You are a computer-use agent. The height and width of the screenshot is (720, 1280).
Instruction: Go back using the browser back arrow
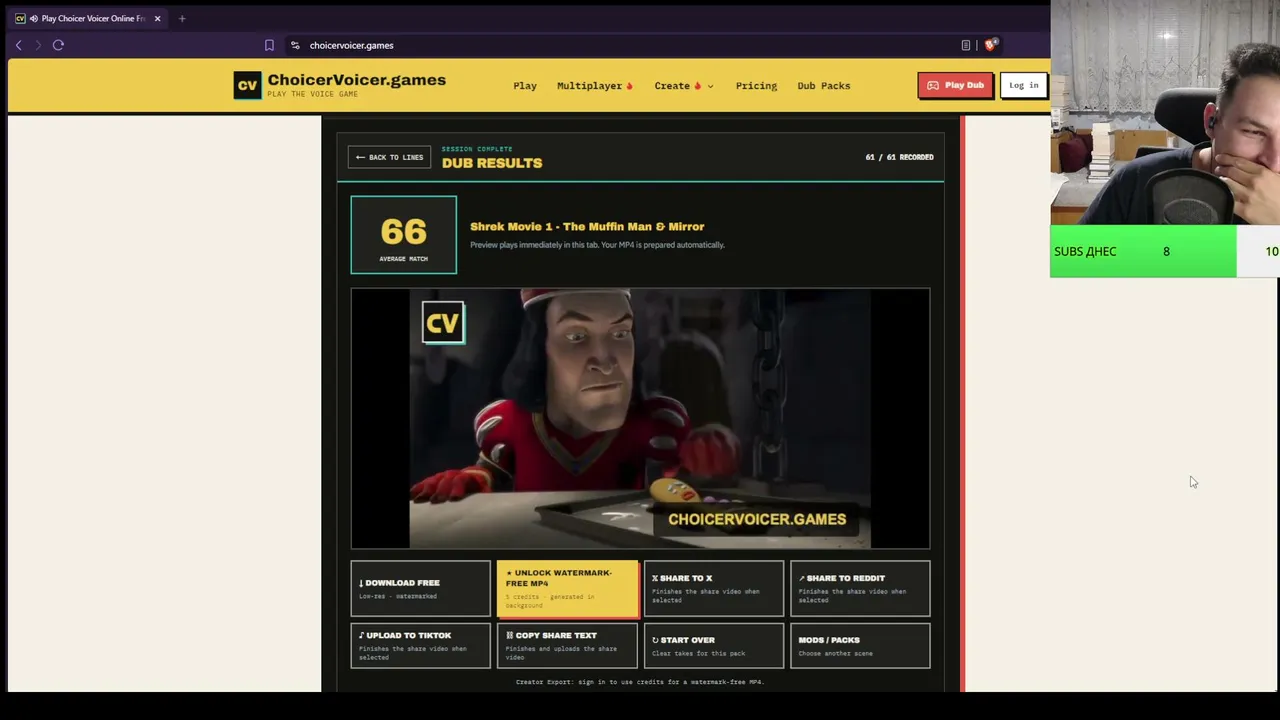(x=18, y=45)
